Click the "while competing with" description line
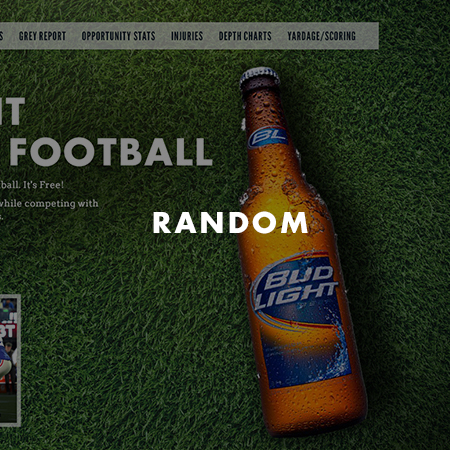 click(49, 203)
